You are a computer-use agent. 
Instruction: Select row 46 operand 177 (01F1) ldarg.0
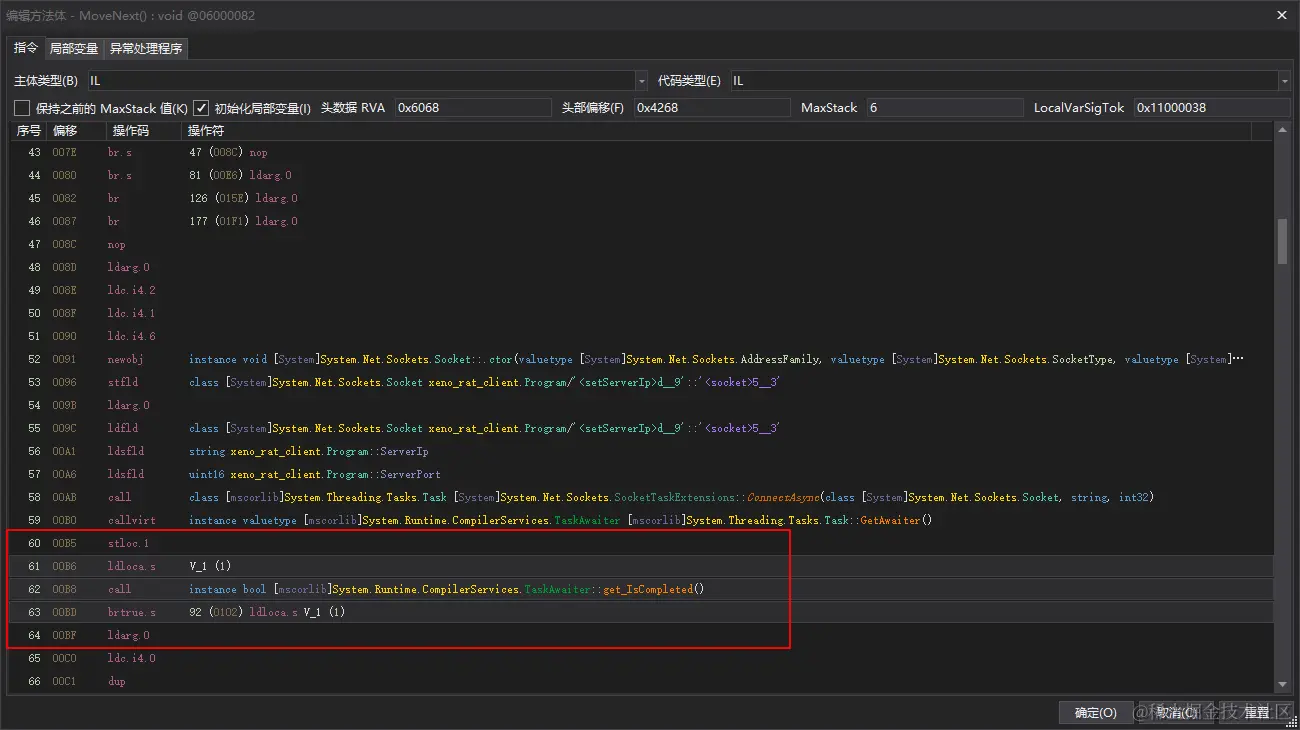pyautogui.click(x=243, y=221)
